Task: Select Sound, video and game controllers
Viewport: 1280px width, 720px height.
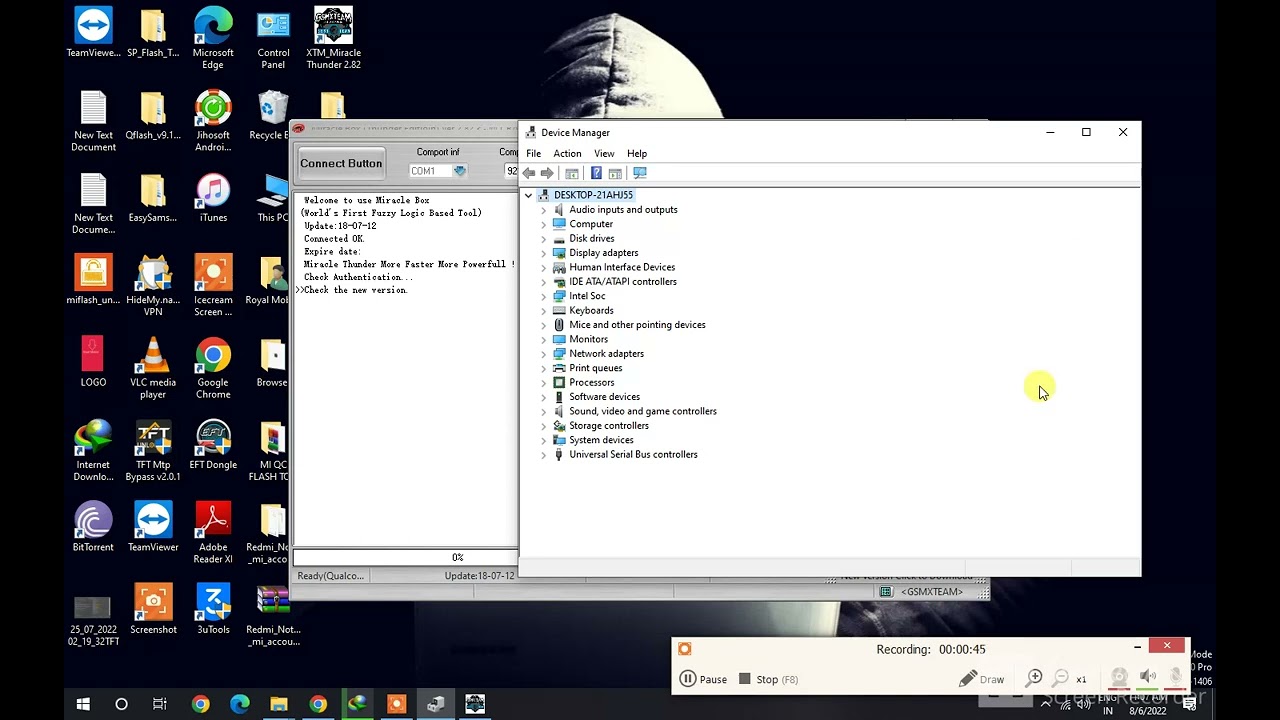Action: 642,412
